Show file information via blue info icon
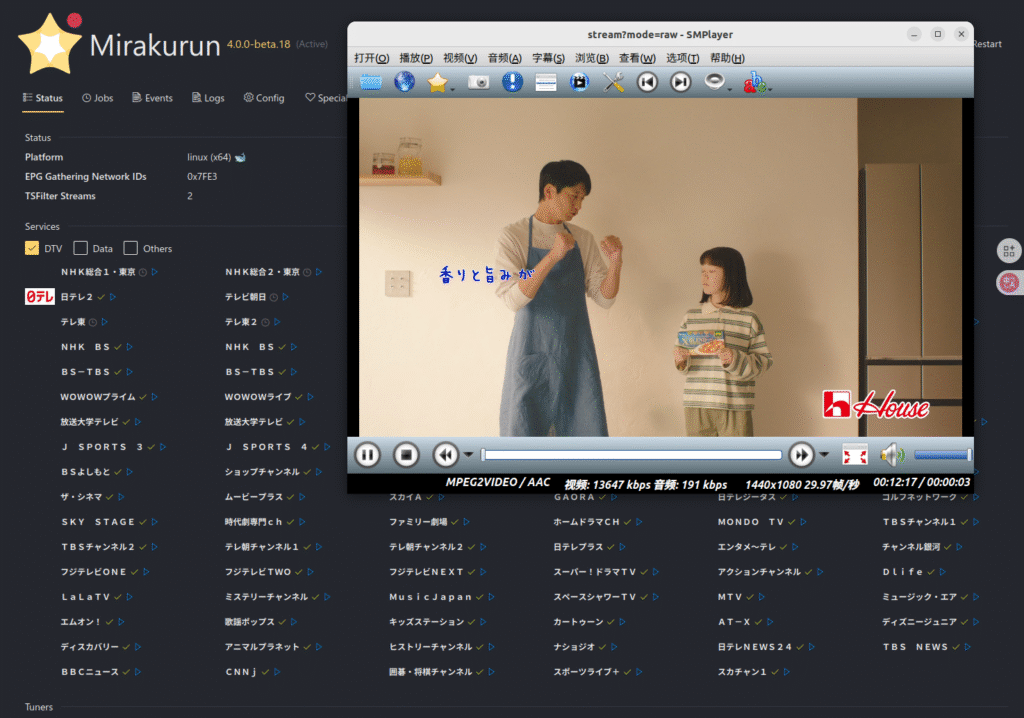 coord(513,83)
